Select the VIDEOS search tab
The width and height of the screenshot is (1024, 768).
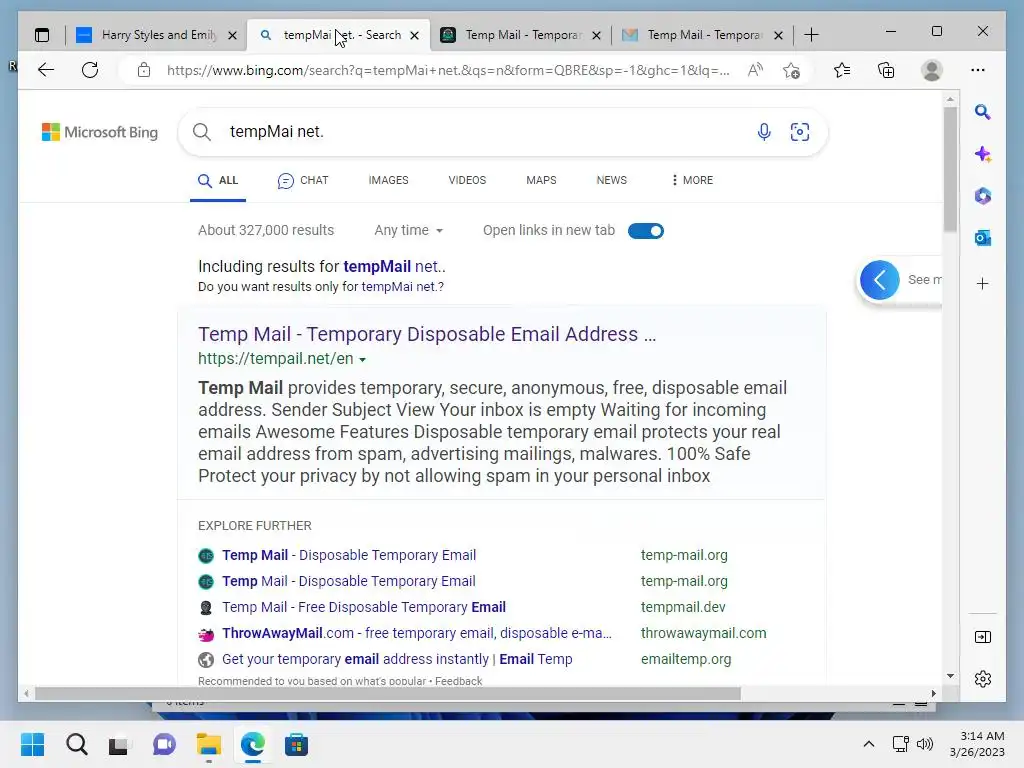click(x=467, y=180)
